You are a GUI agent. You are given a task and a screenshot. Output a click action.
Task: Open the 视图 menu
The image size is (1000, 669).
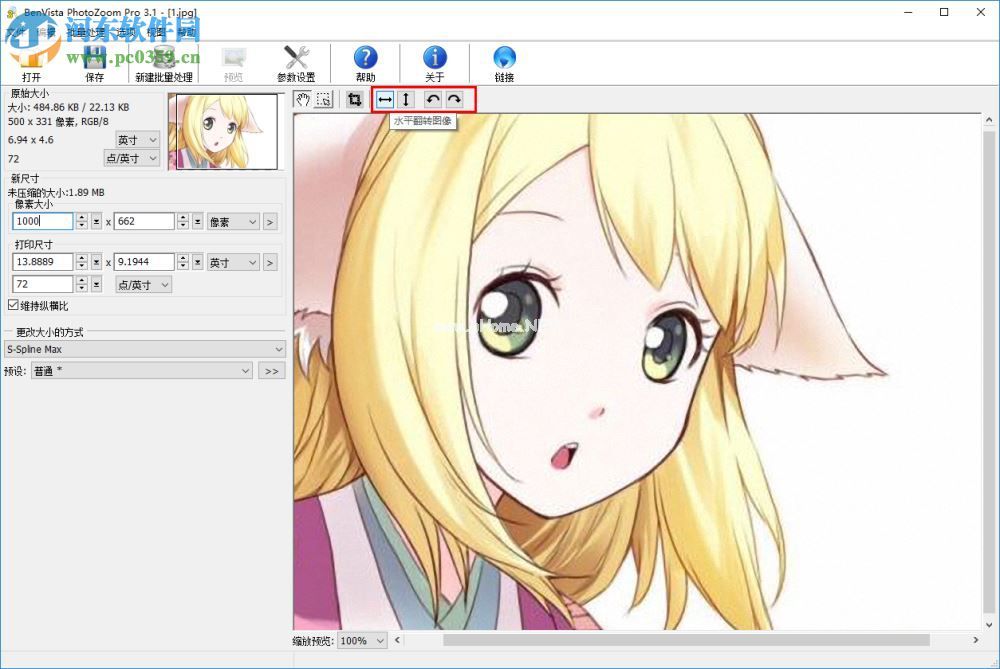click(155, 31)
